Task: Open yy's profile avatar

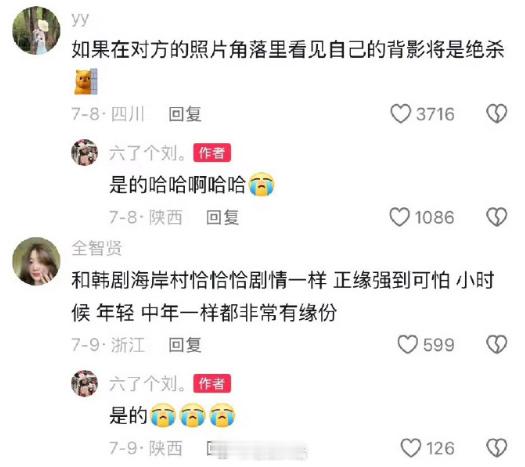Action: pos(36,30)
